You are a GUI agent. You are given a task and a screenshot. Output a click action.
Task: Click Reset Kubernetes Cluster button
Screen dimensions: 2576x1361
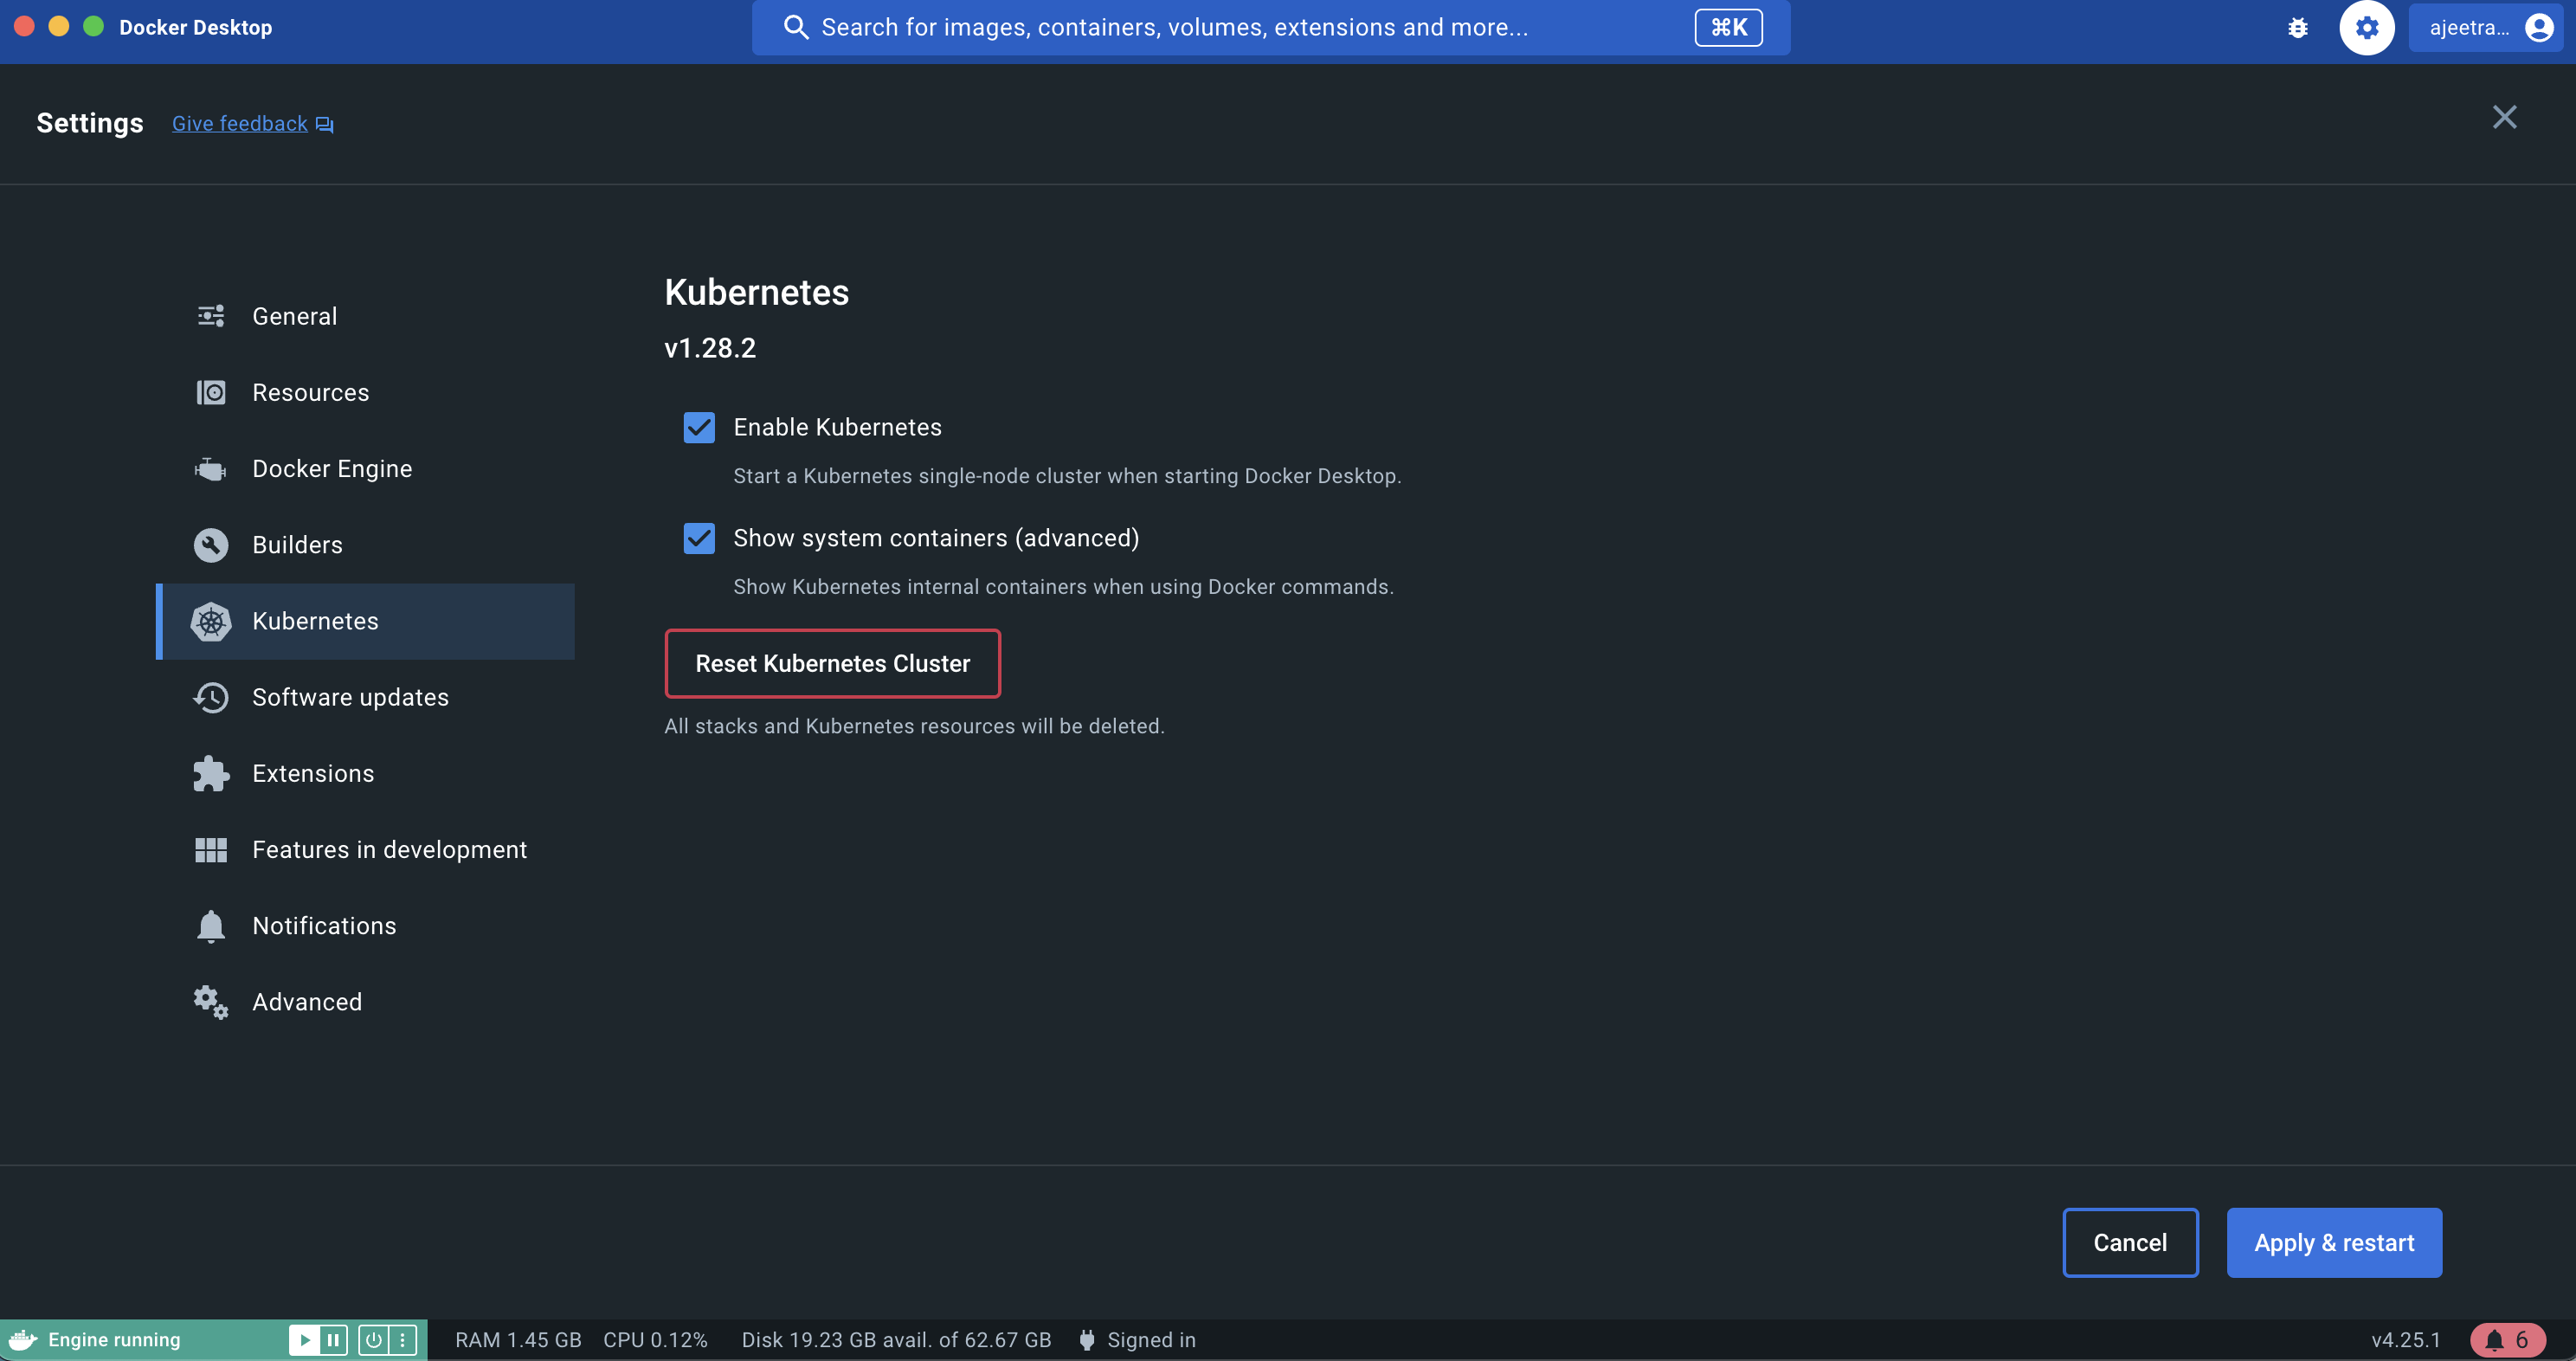point(832,663)
